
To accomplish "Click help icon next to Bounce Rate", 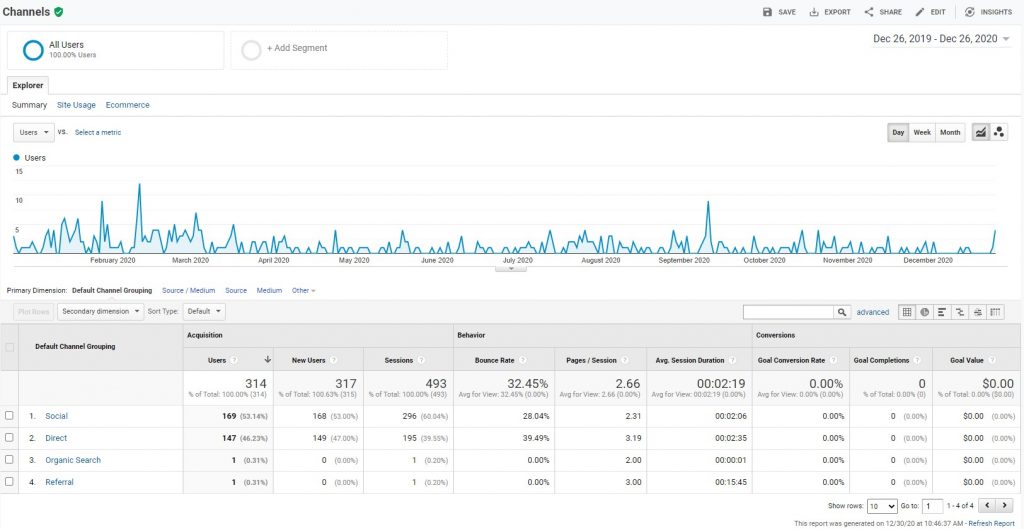I will (x=522, y=361).
